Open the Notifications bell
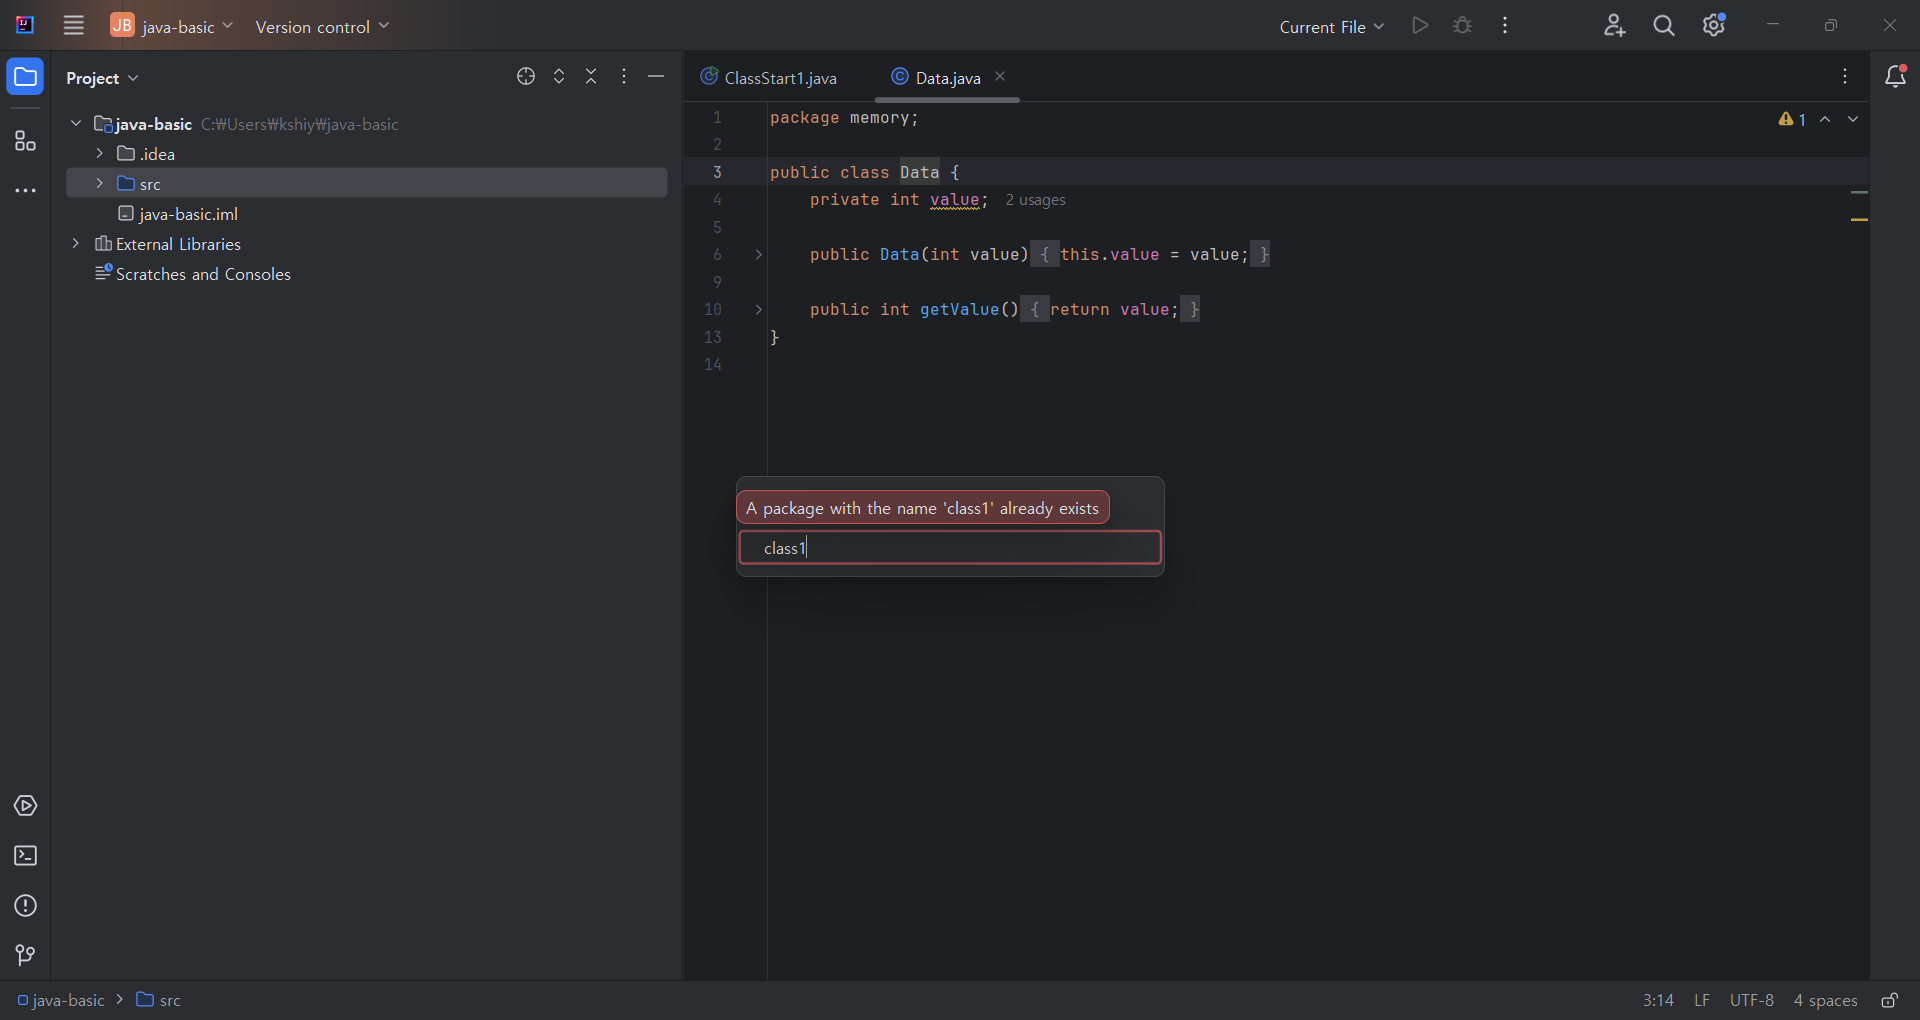Image resolution: width=1920 pixels, height=1020 pixels. point(1895,77)
